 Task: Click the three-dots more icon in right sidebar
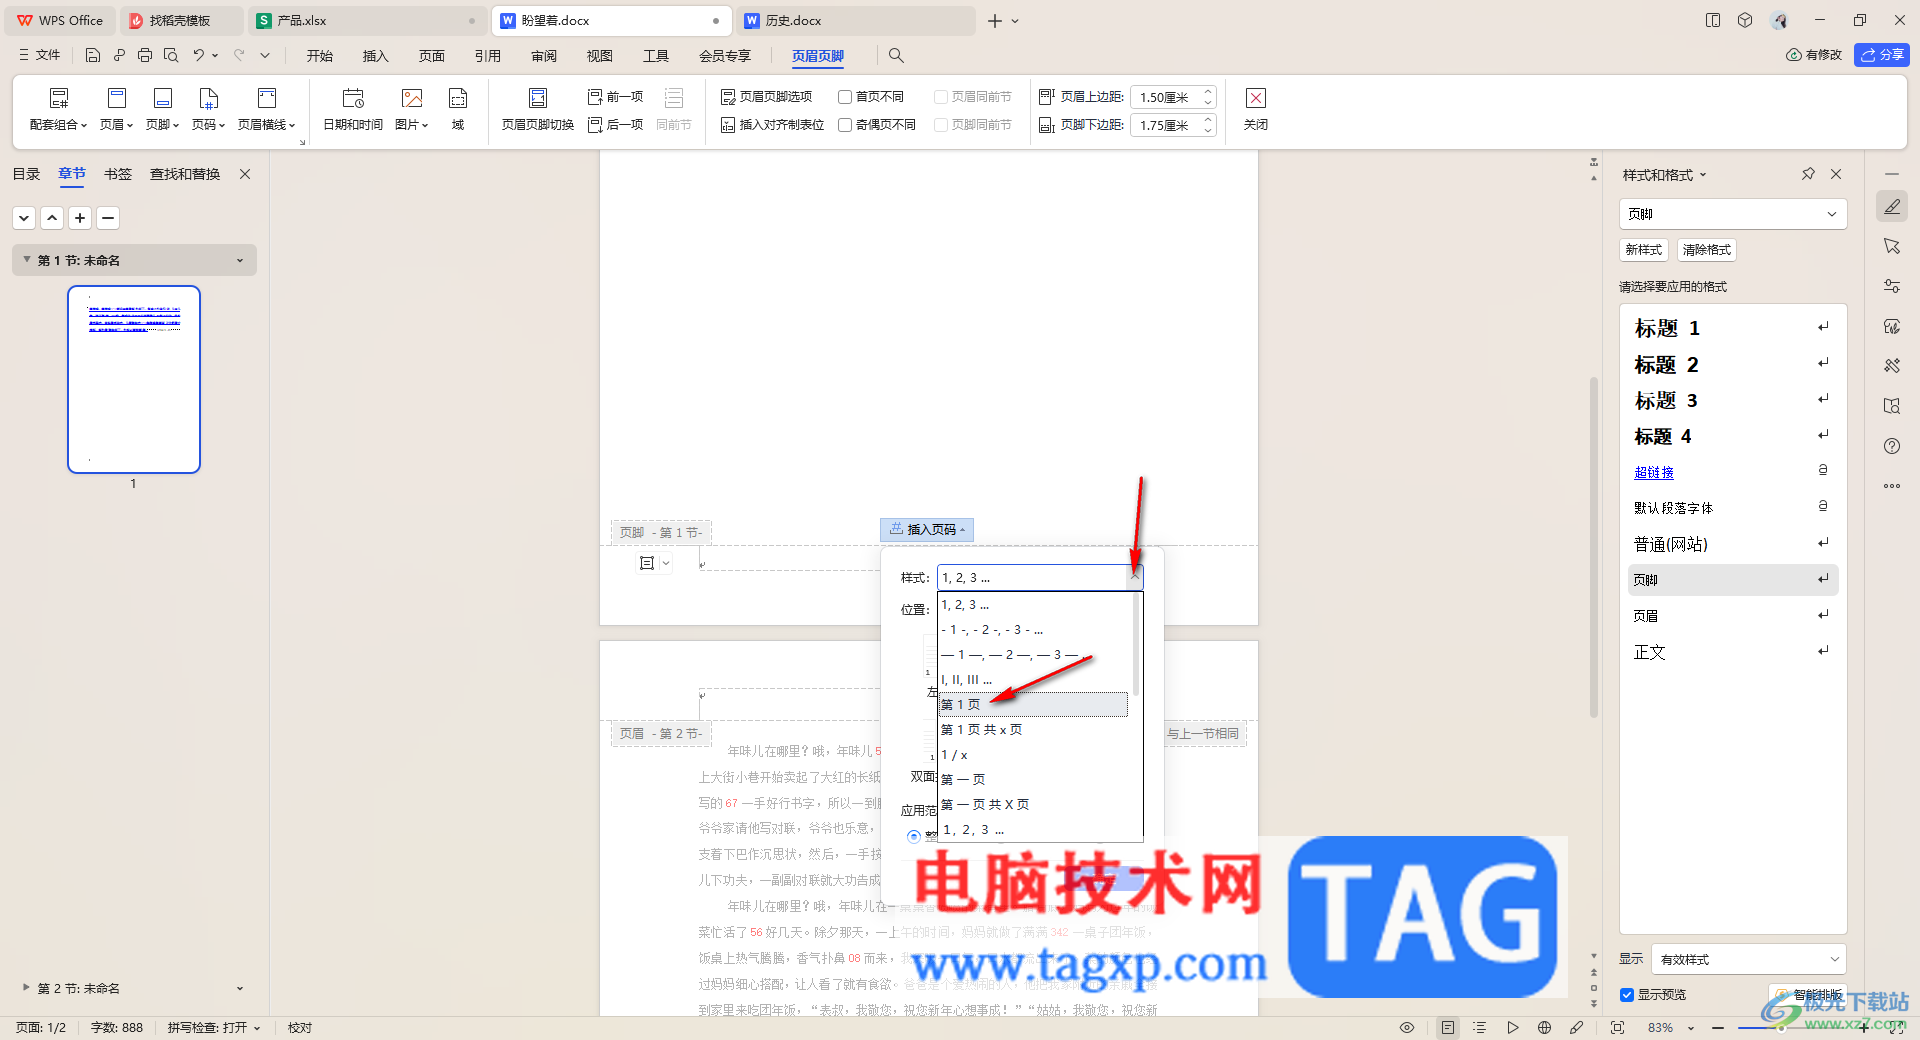1892,486
